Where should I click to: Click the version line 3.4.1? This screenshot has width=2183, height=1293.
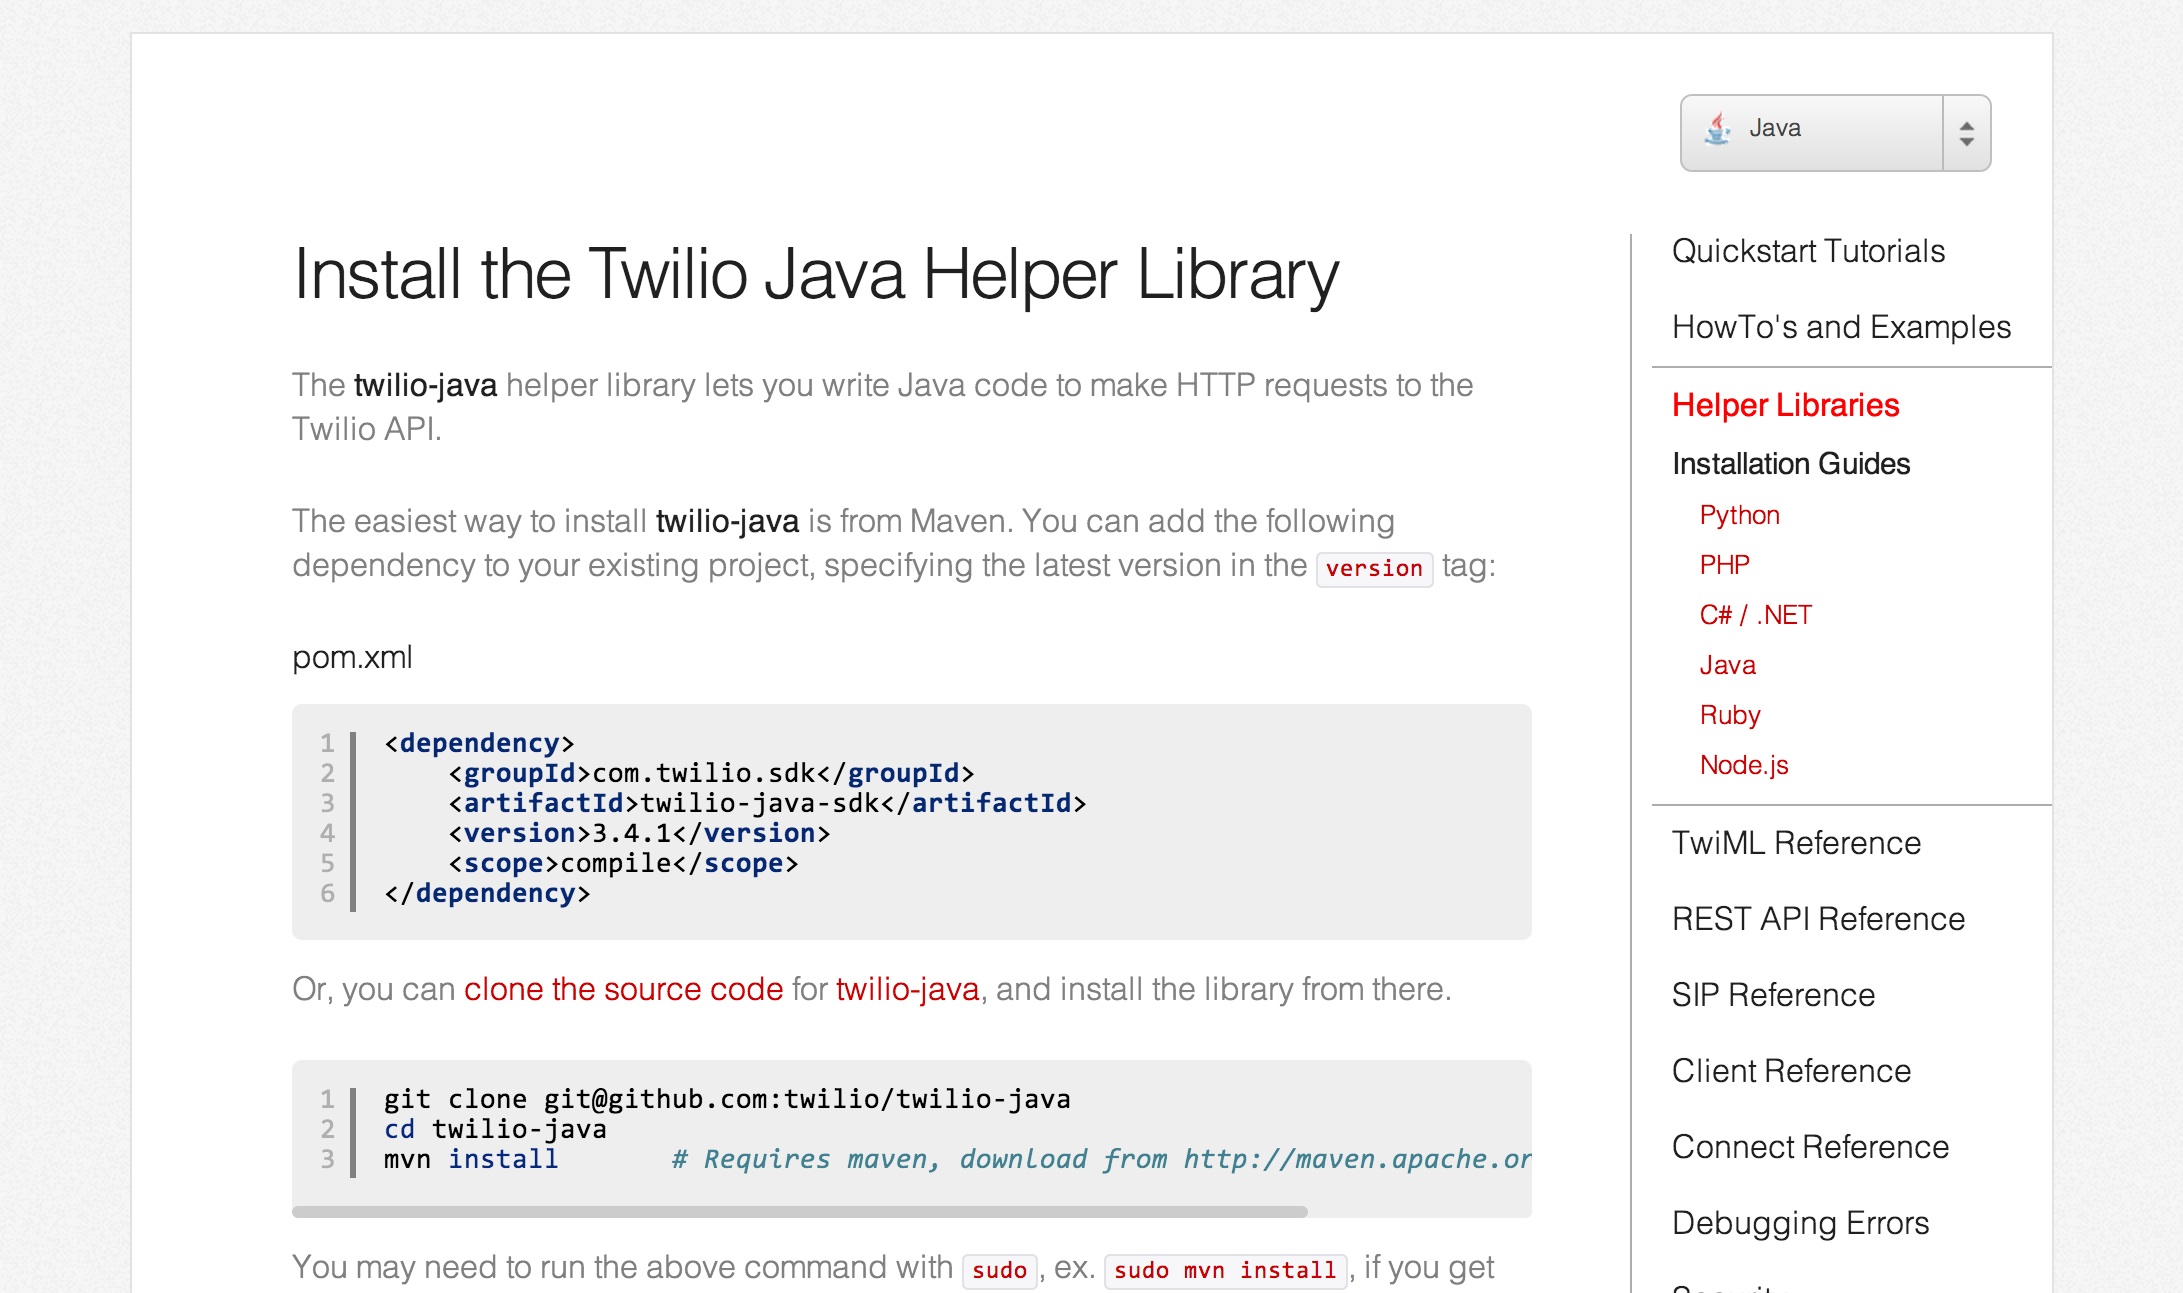coord(639,833)
